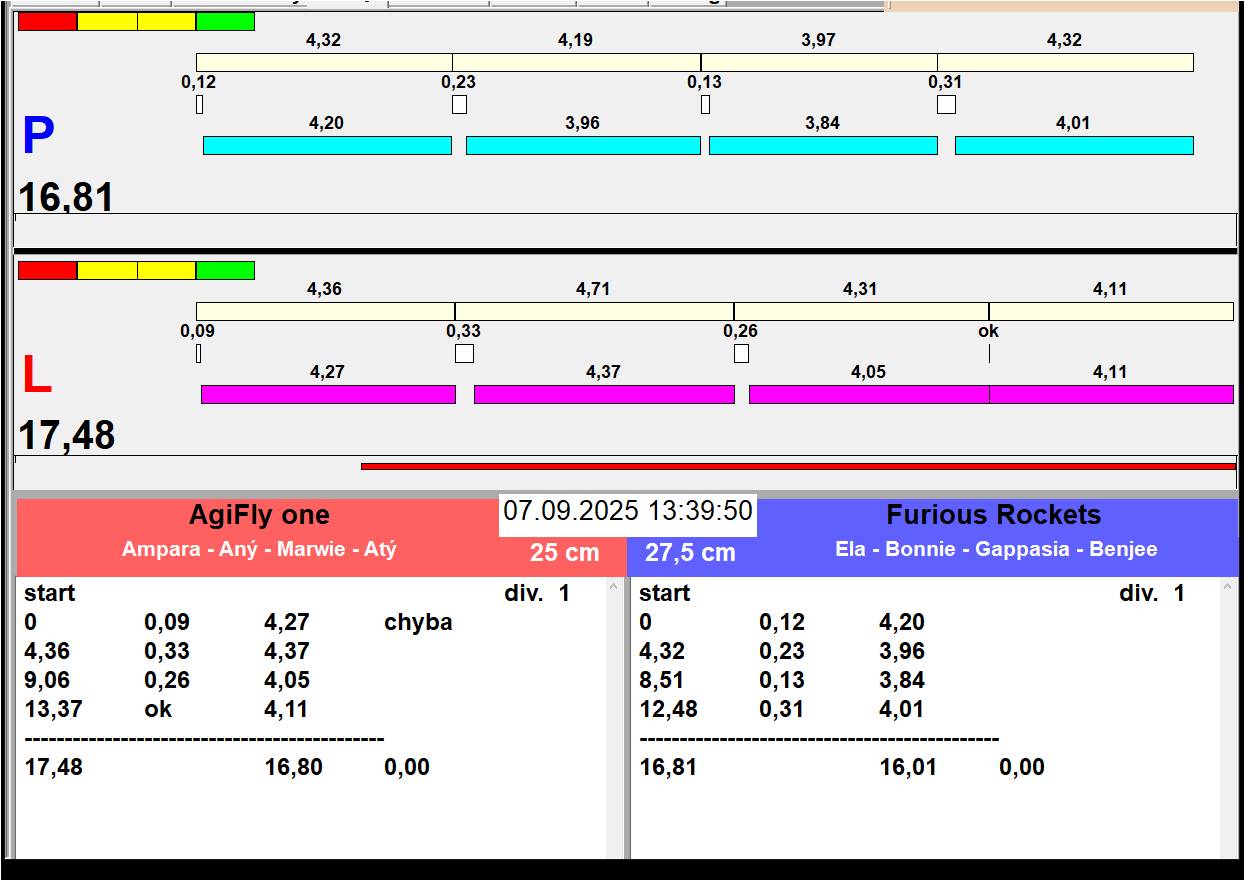Click the green start light in lane P
The image size is (1244, 880).
225,21
